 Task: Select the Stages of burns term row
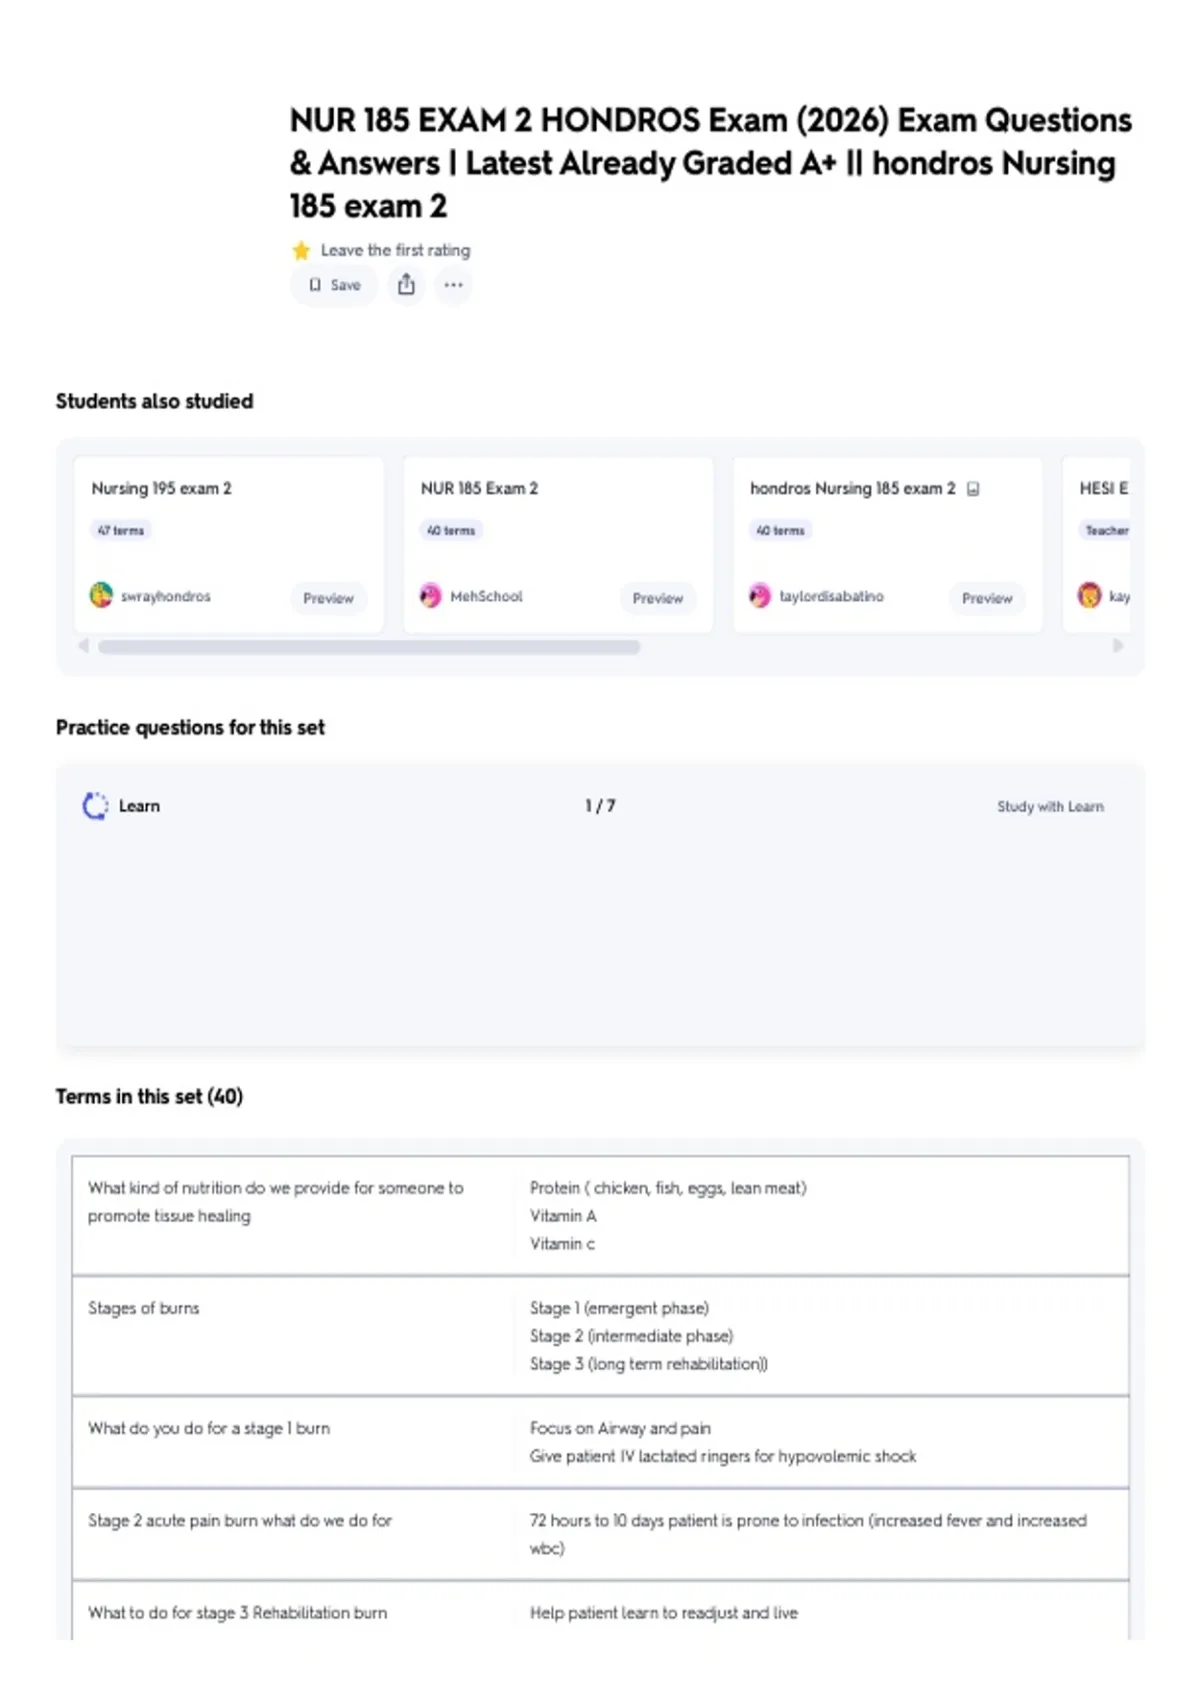point(600,1336)
